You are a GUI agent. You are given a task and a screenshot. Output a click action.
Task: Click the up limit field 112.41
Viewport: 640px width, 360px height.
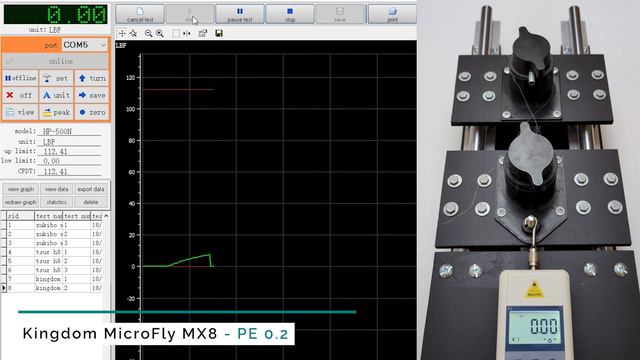pos(69,151)
